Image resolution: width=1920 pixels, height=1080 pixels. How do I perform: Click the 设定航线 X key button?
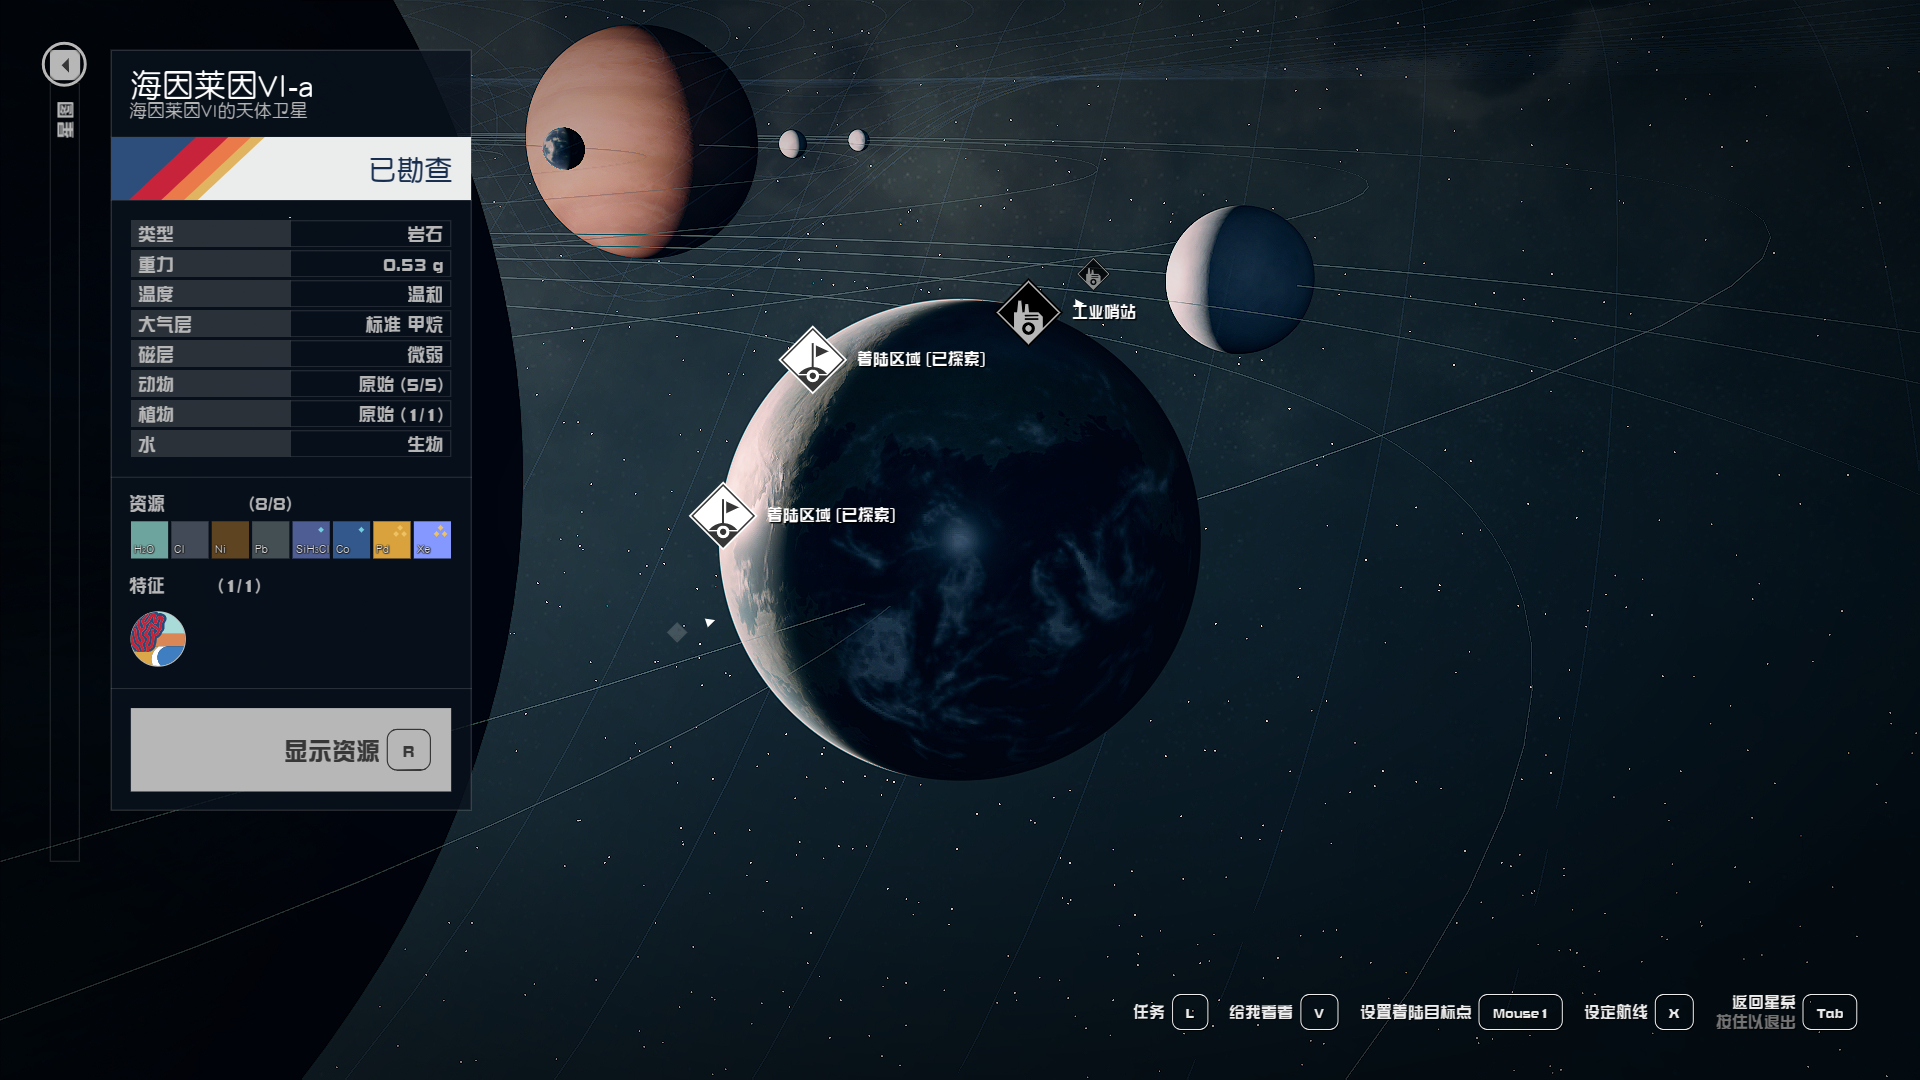click(1674, 1012)
